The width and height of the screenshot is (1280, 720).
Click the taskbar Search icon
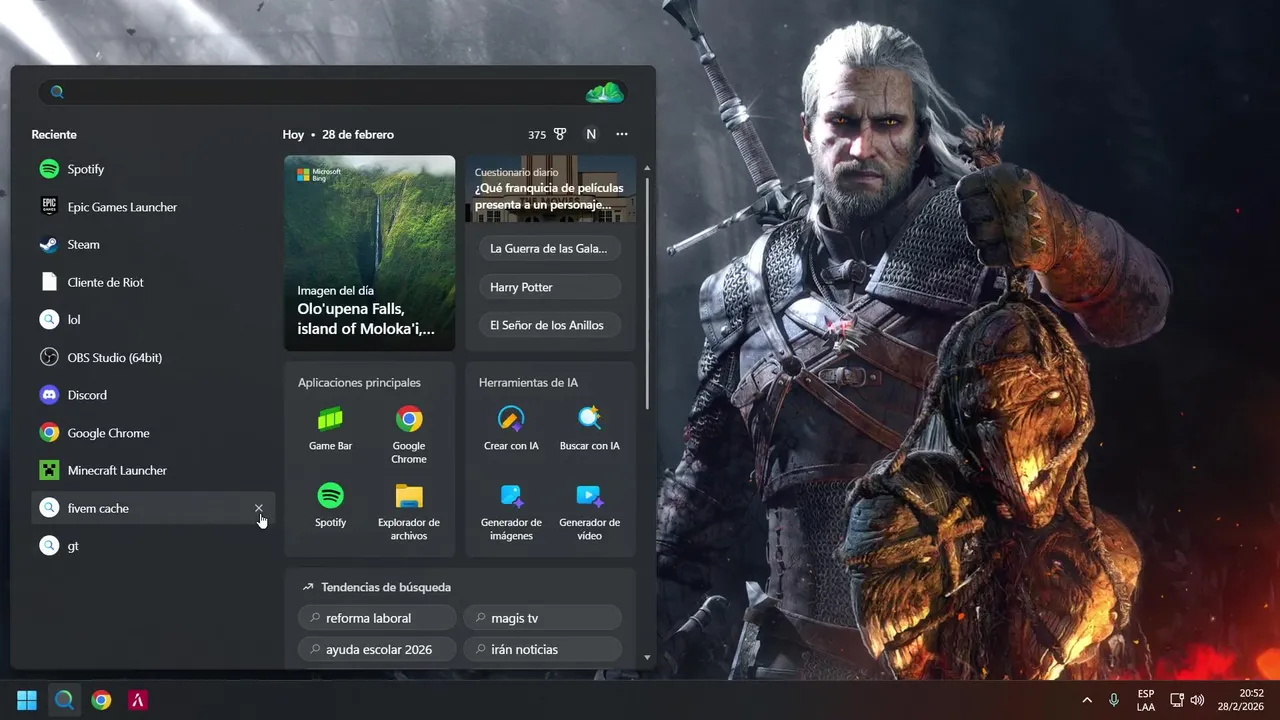[64, 700]
